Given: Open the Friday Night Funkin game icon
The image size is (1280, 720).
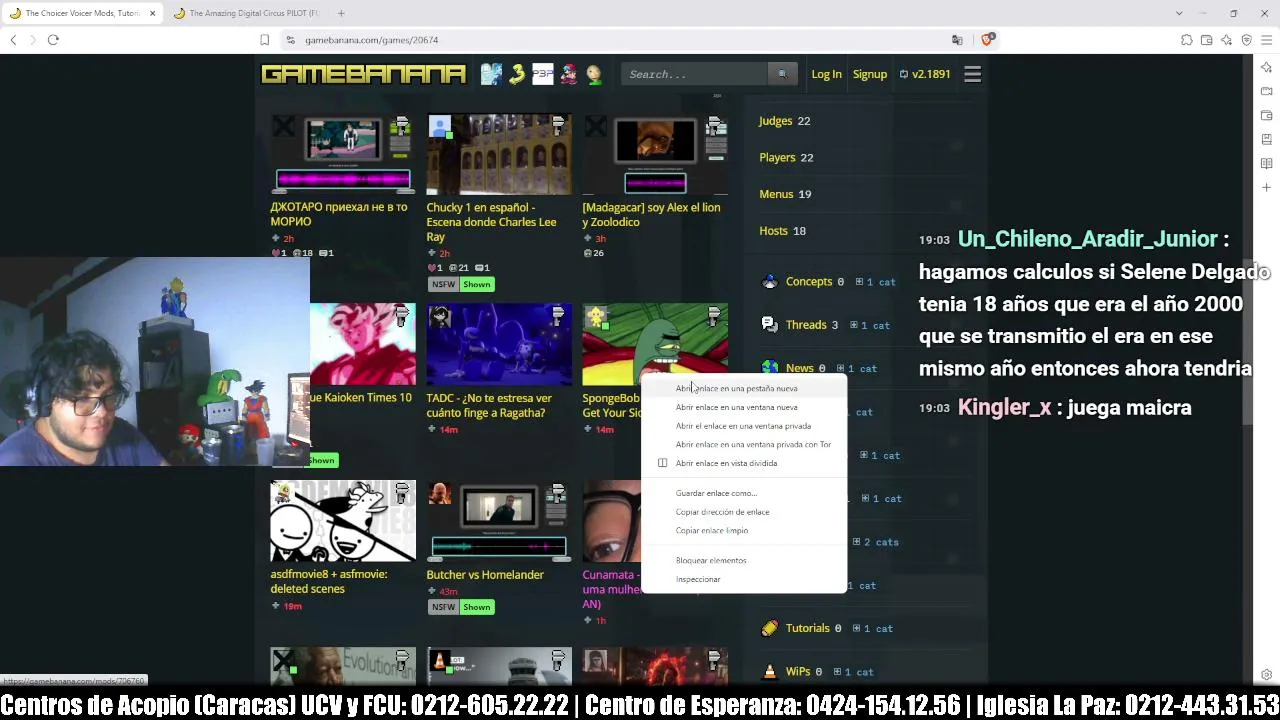Looking at the screenshot, I should pyautogui.click(x=568, y=74).
